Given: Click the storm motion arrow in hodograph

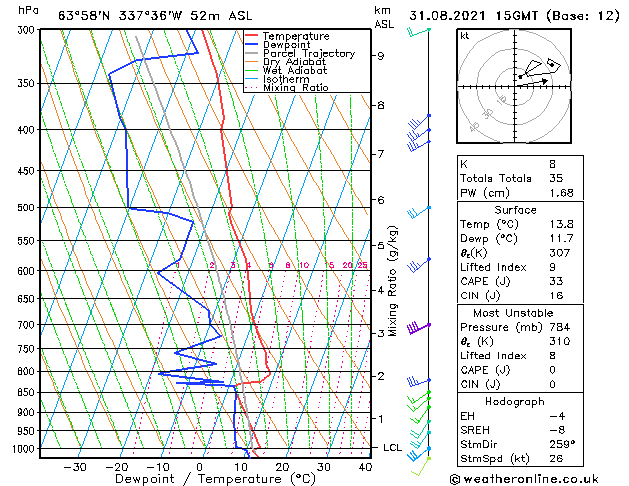Looking at the screenshot, I should click(x=534, y=82).
